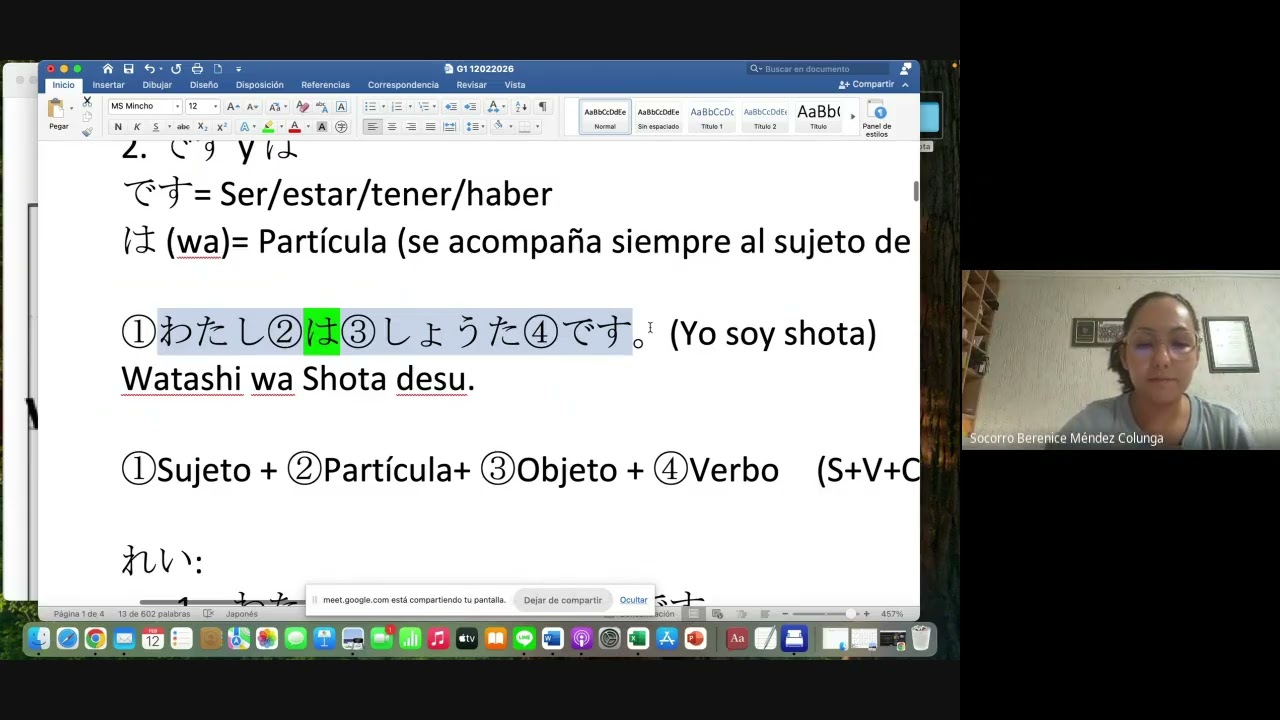This screenshot has height=720, width=1280.
Task: Toggle underline S button
Action: 155,127
